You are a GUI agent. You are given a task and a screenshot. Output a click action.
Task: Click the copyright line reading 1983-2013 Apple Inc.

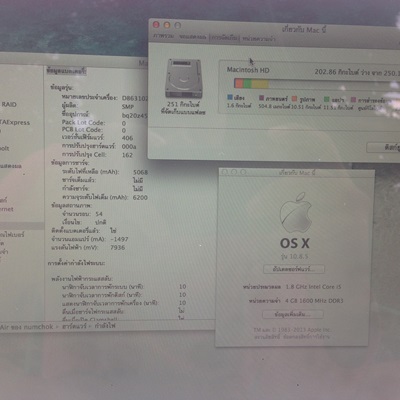292,330
